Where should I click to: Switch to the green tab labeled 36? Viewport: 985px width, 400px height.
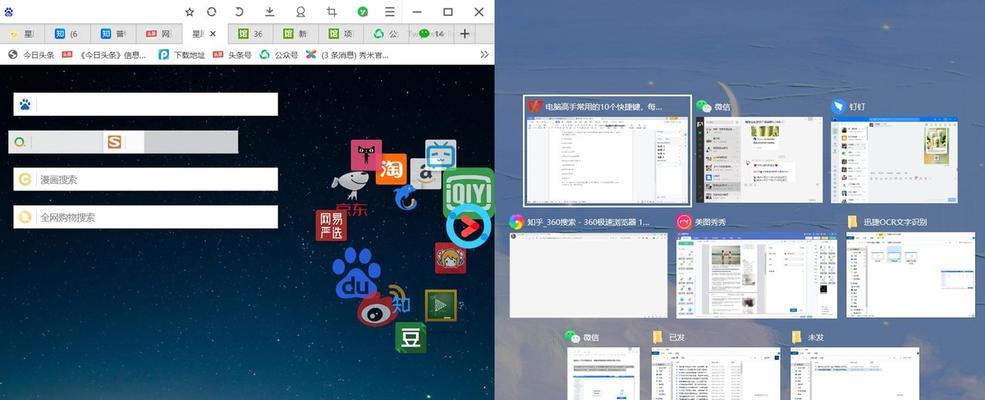click(250, 34)
